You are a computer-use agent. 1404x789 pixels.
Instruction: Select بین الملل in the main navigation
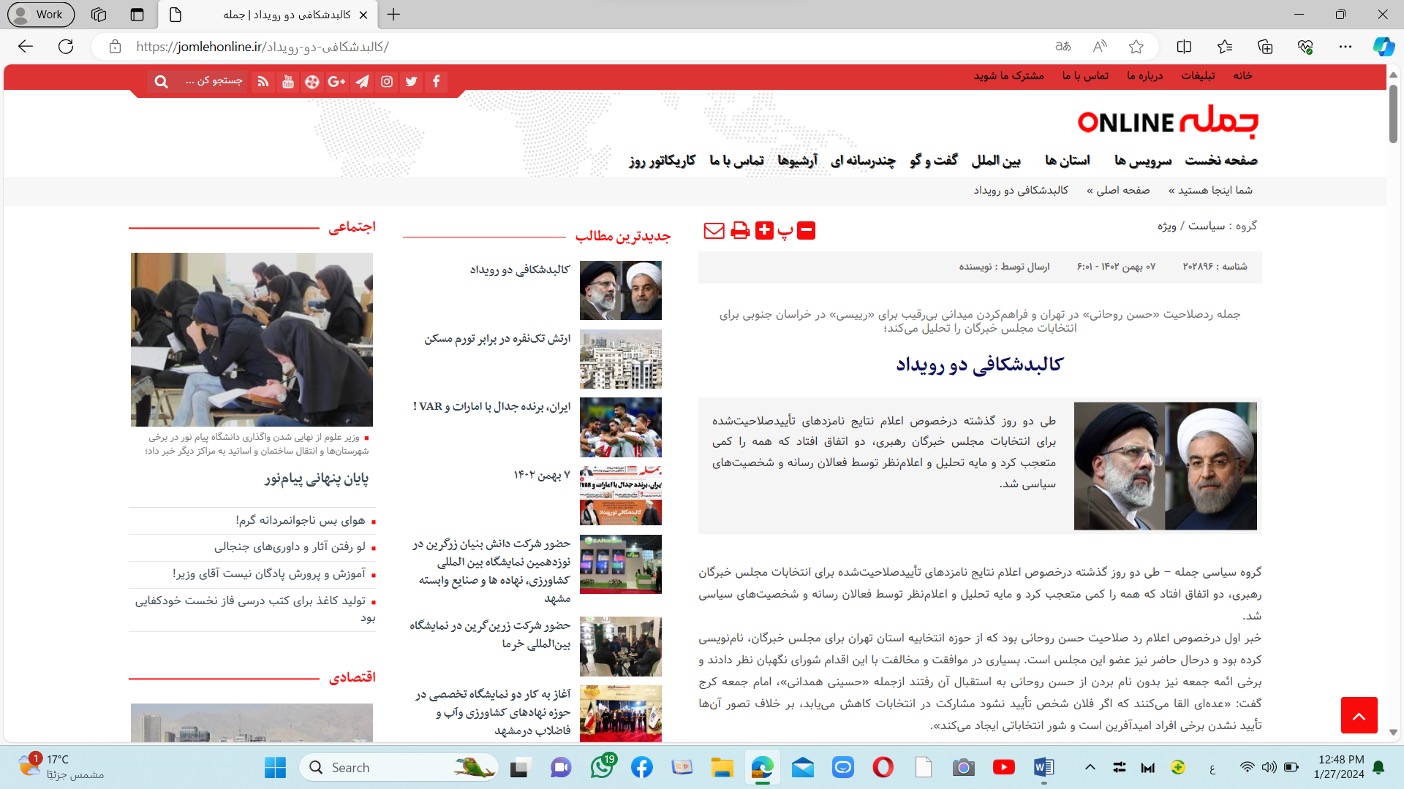pos(996,160)
